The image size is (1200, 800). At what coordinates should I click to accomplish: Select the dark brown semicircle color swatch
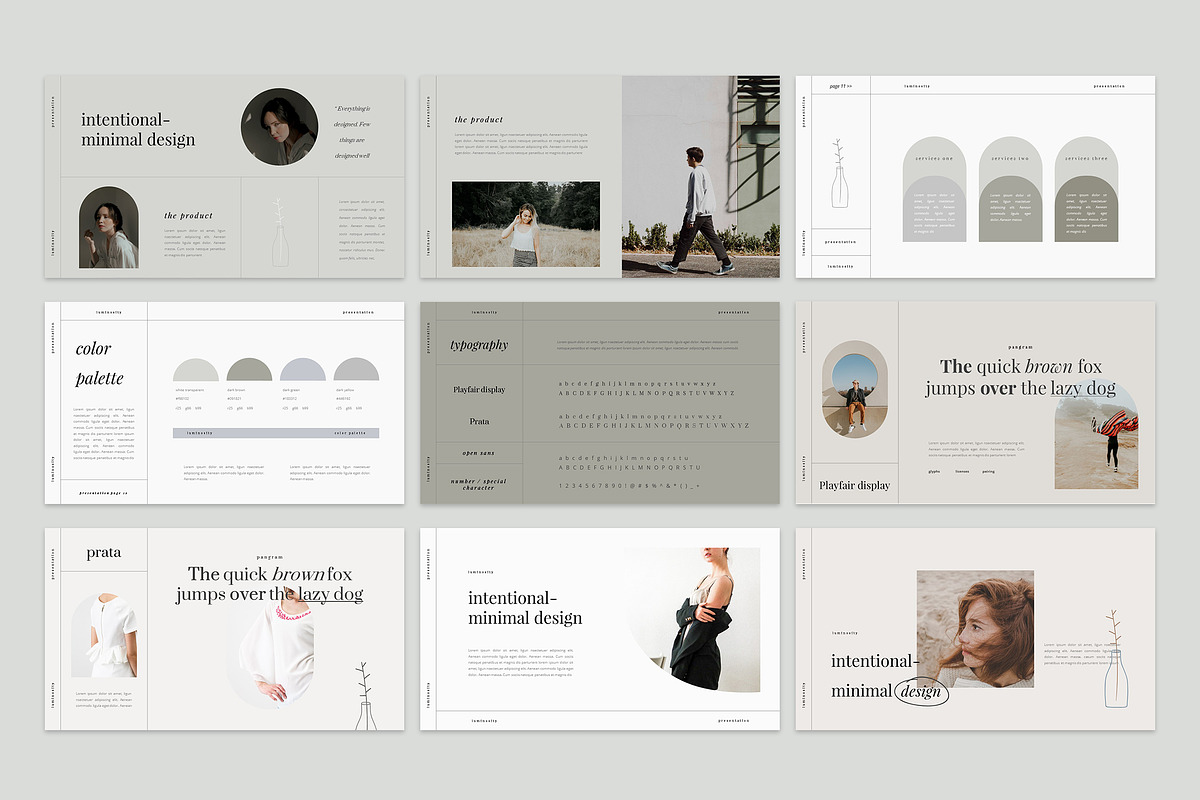tap(249, 369)
